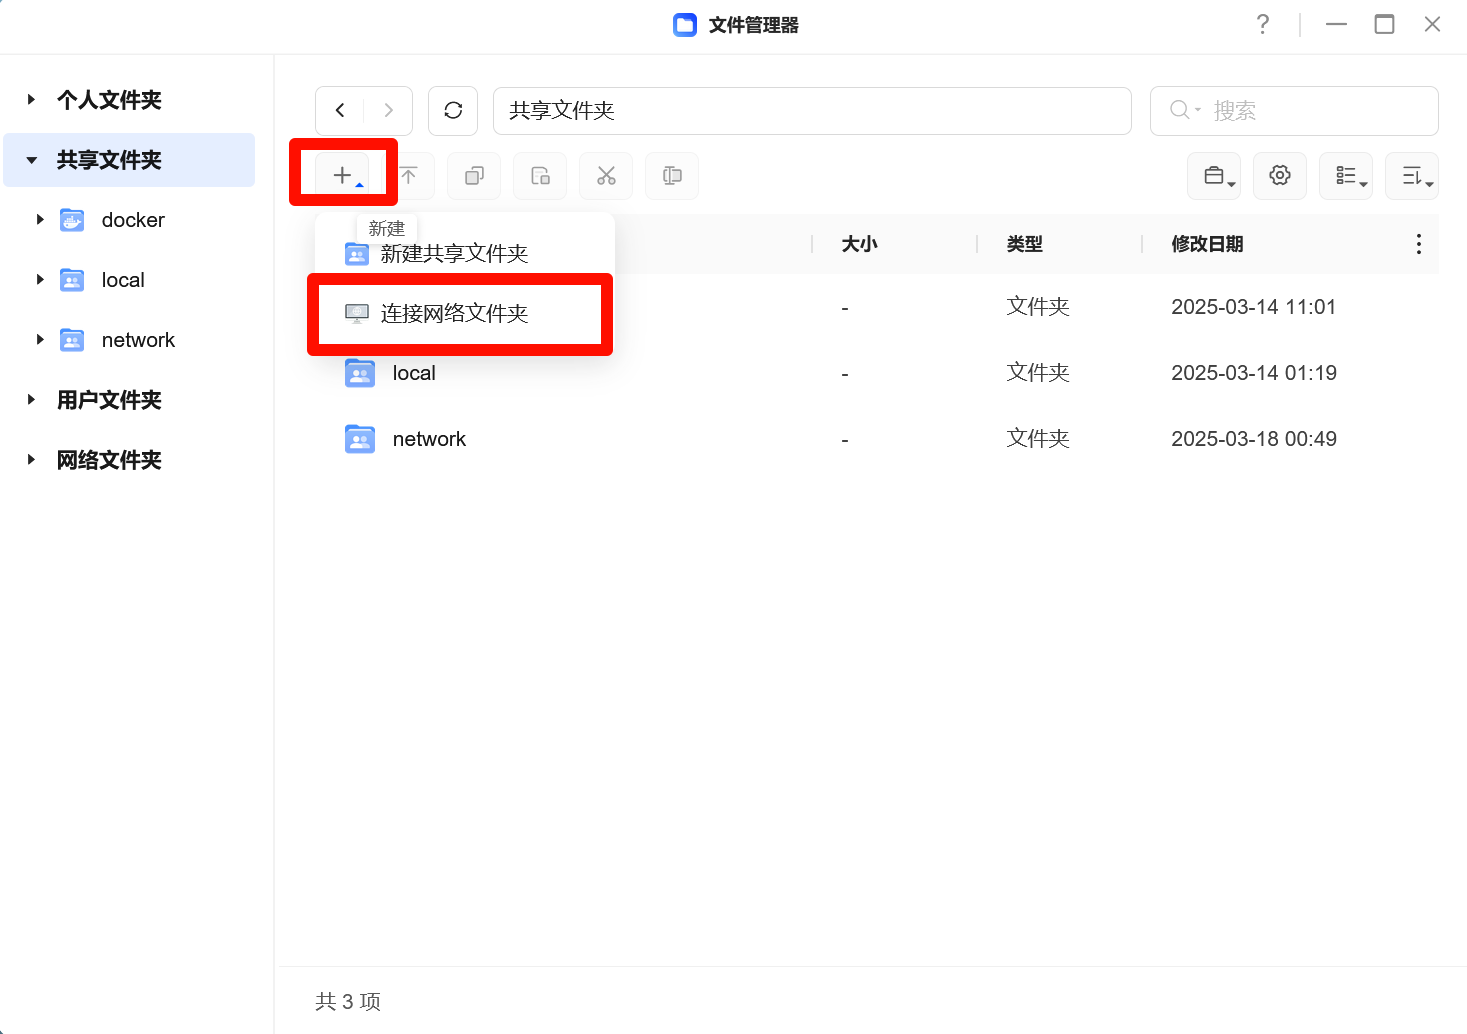This screenshot has width=1467, height=1034.
Task: Open the settings gear icon
Action: coord(1280,176)
